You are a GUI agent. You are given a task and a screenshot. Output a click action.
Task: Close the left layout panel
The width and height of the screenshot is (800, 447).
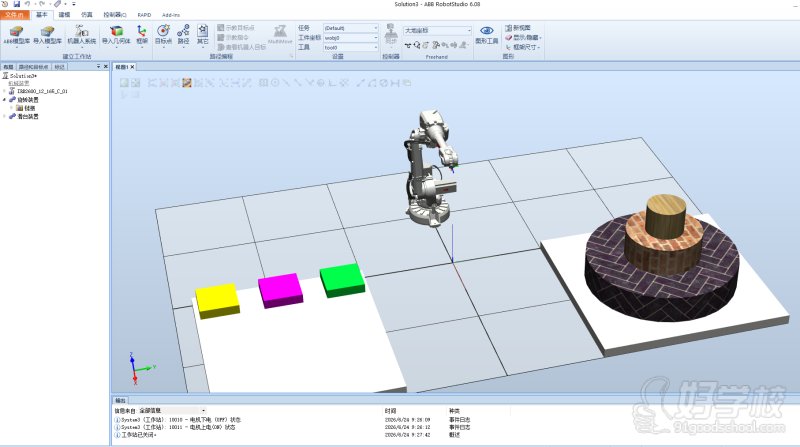pos(106,66)
